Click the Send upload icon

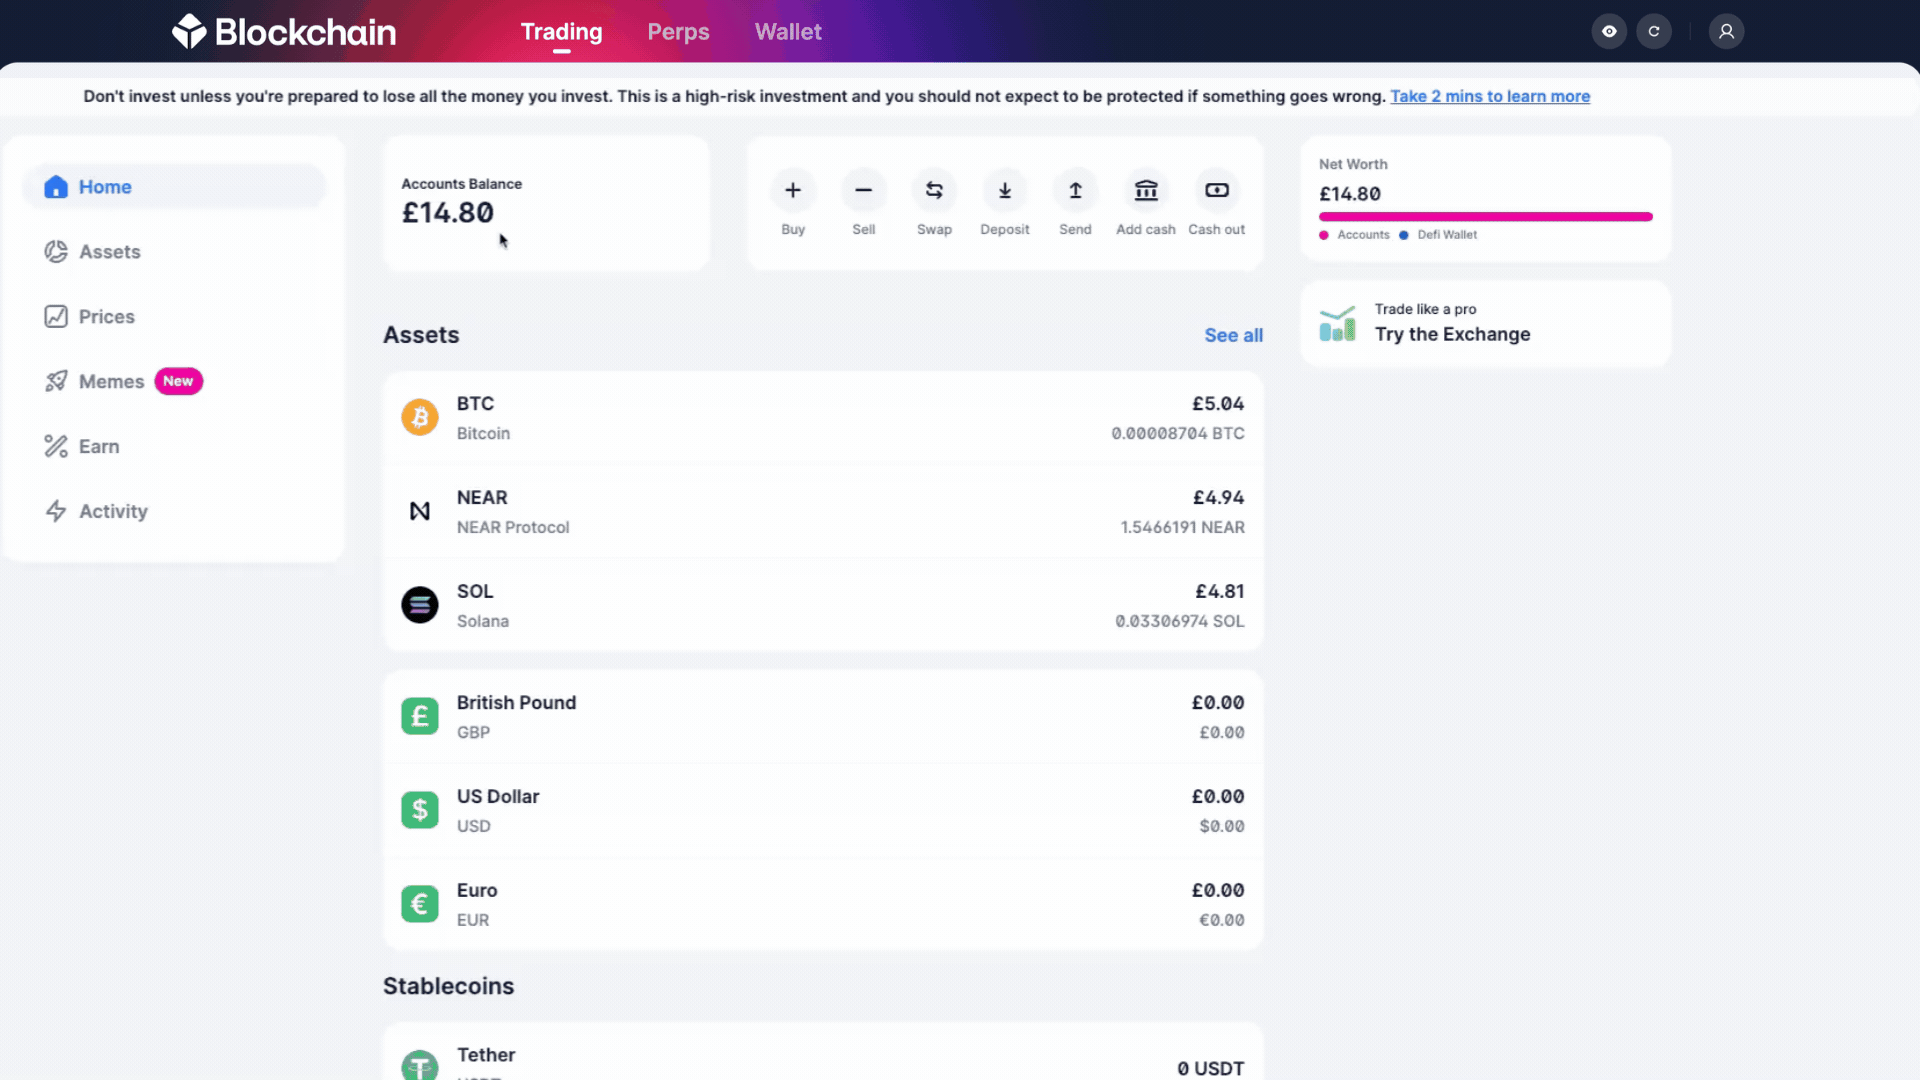pos(1076,190)
